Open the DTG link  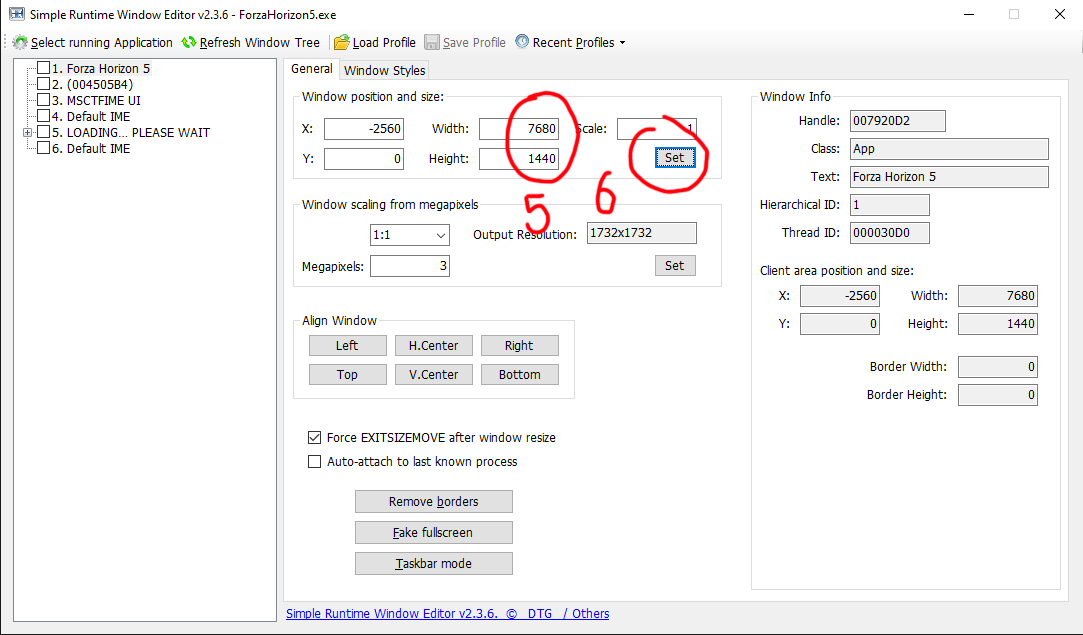click(539, 614)
